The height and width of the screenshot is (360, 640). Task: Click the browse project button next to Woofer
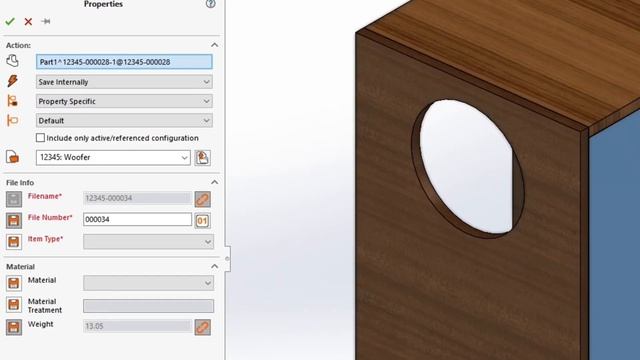[202, 158]
